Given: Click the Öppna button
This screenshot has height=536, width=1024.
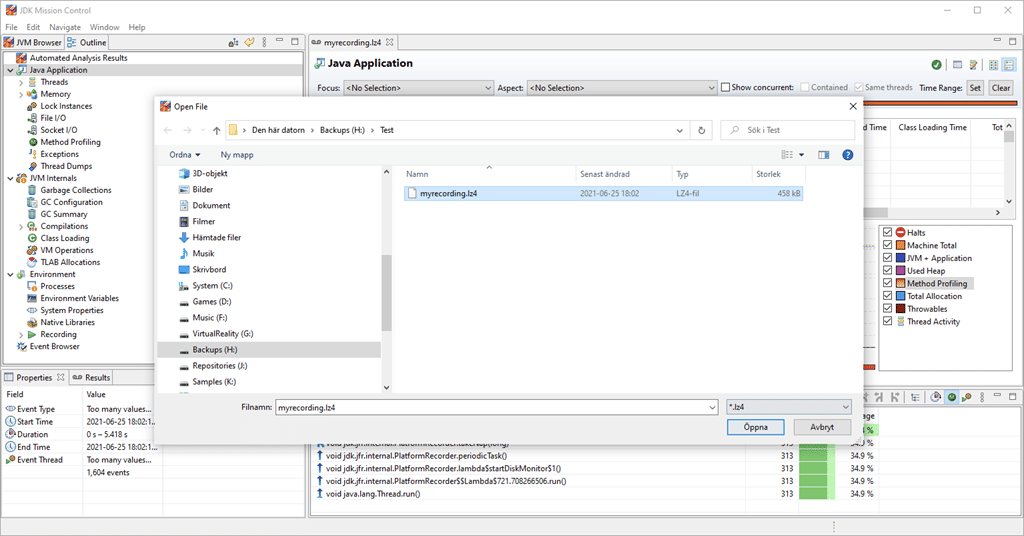Looking at the screenshot, I should (756, 427).
